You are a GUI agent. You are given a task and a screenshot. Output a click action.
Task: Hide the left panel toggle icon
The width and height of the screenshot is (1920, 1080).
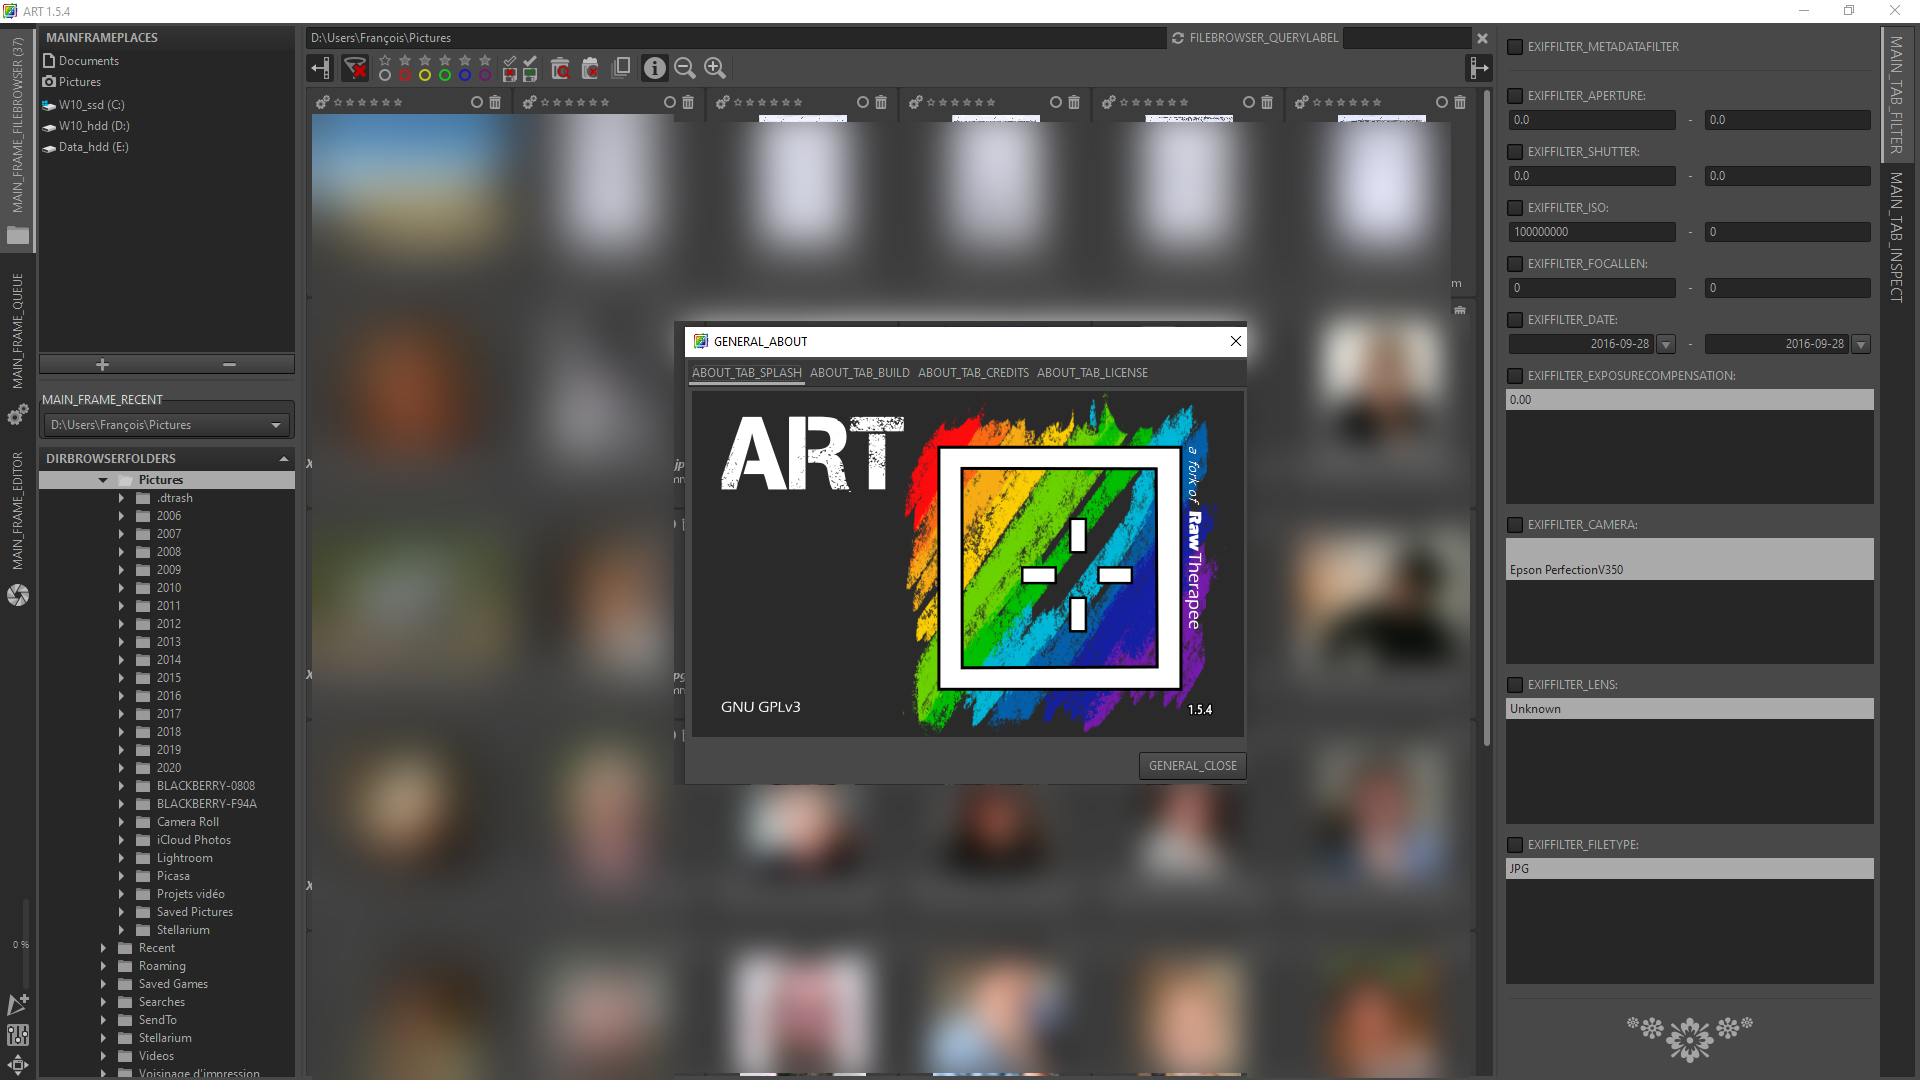pos(320,68)
